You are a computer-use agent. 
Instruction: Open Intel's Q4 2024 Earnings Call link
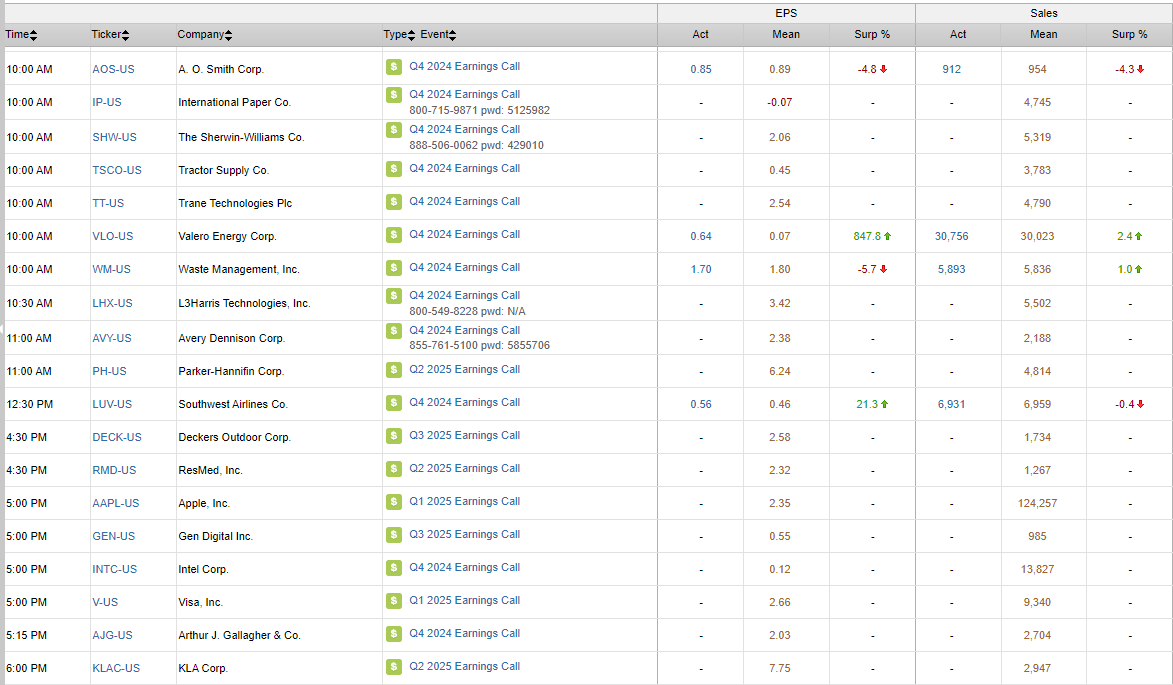(465, 567)
